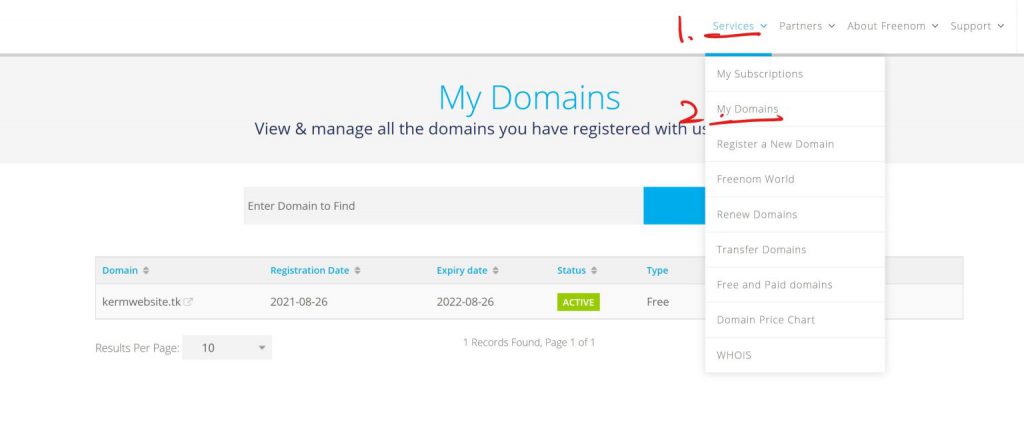The height and width of the screenshot is (421, 1024).
Task: Select Register a New Domain
Action: [x=775, y=144]
